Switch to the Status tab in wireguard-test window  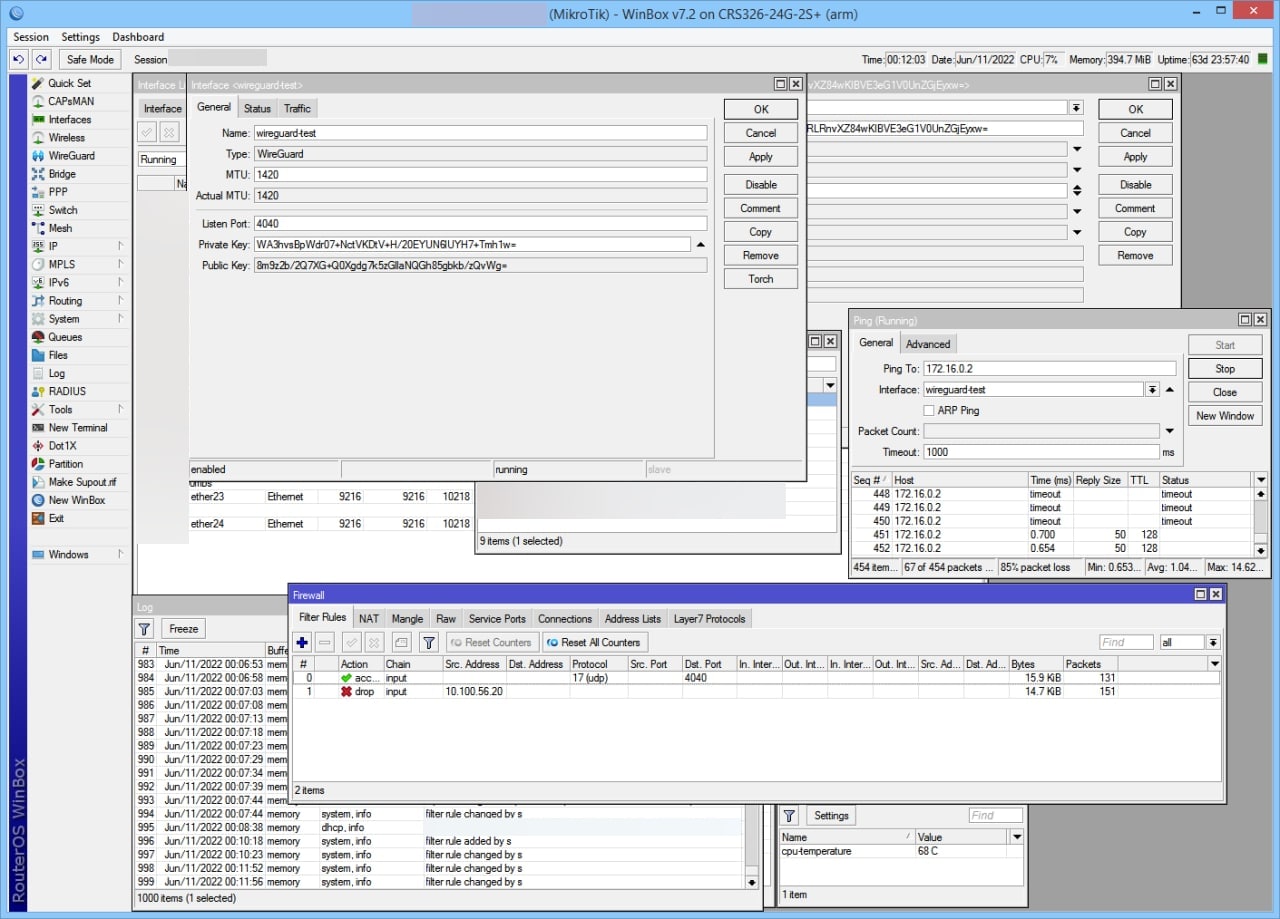tap(257, 108)
